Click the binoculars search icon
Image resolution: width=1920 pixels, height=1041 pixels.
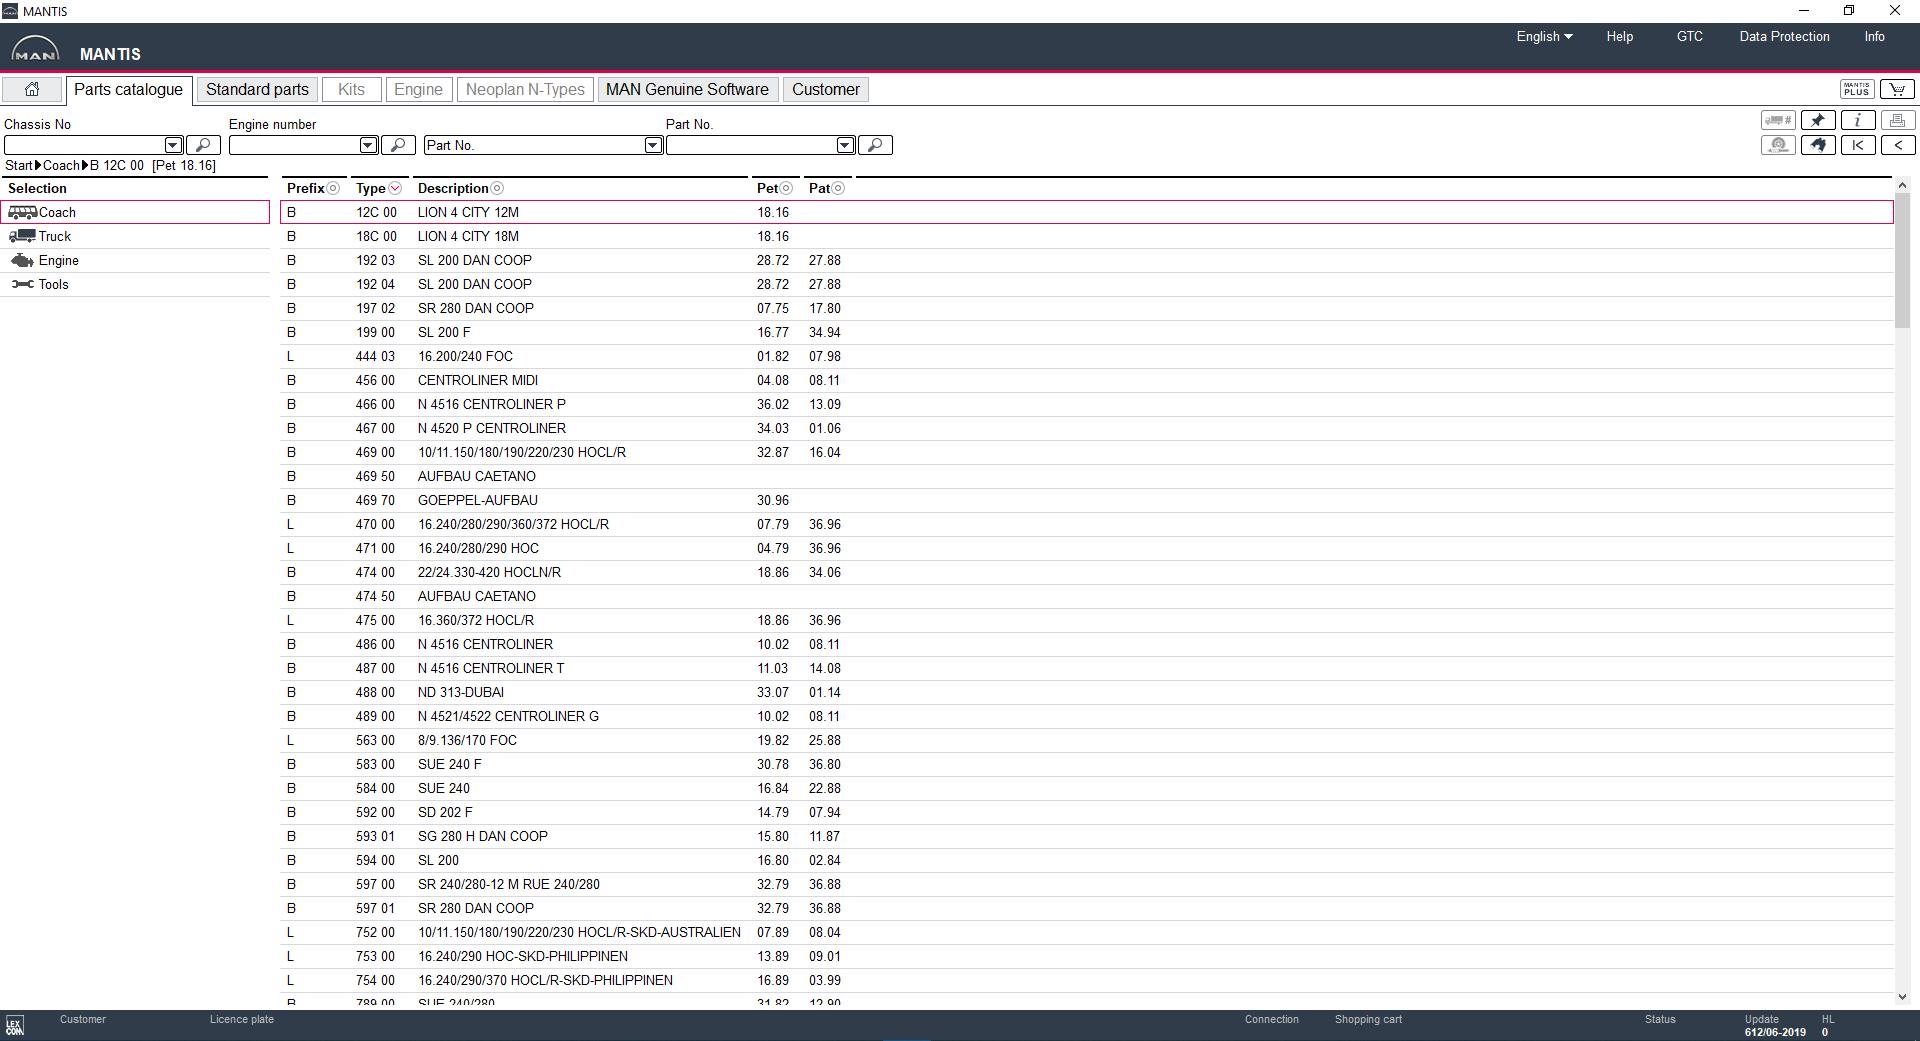point(1818,145)
